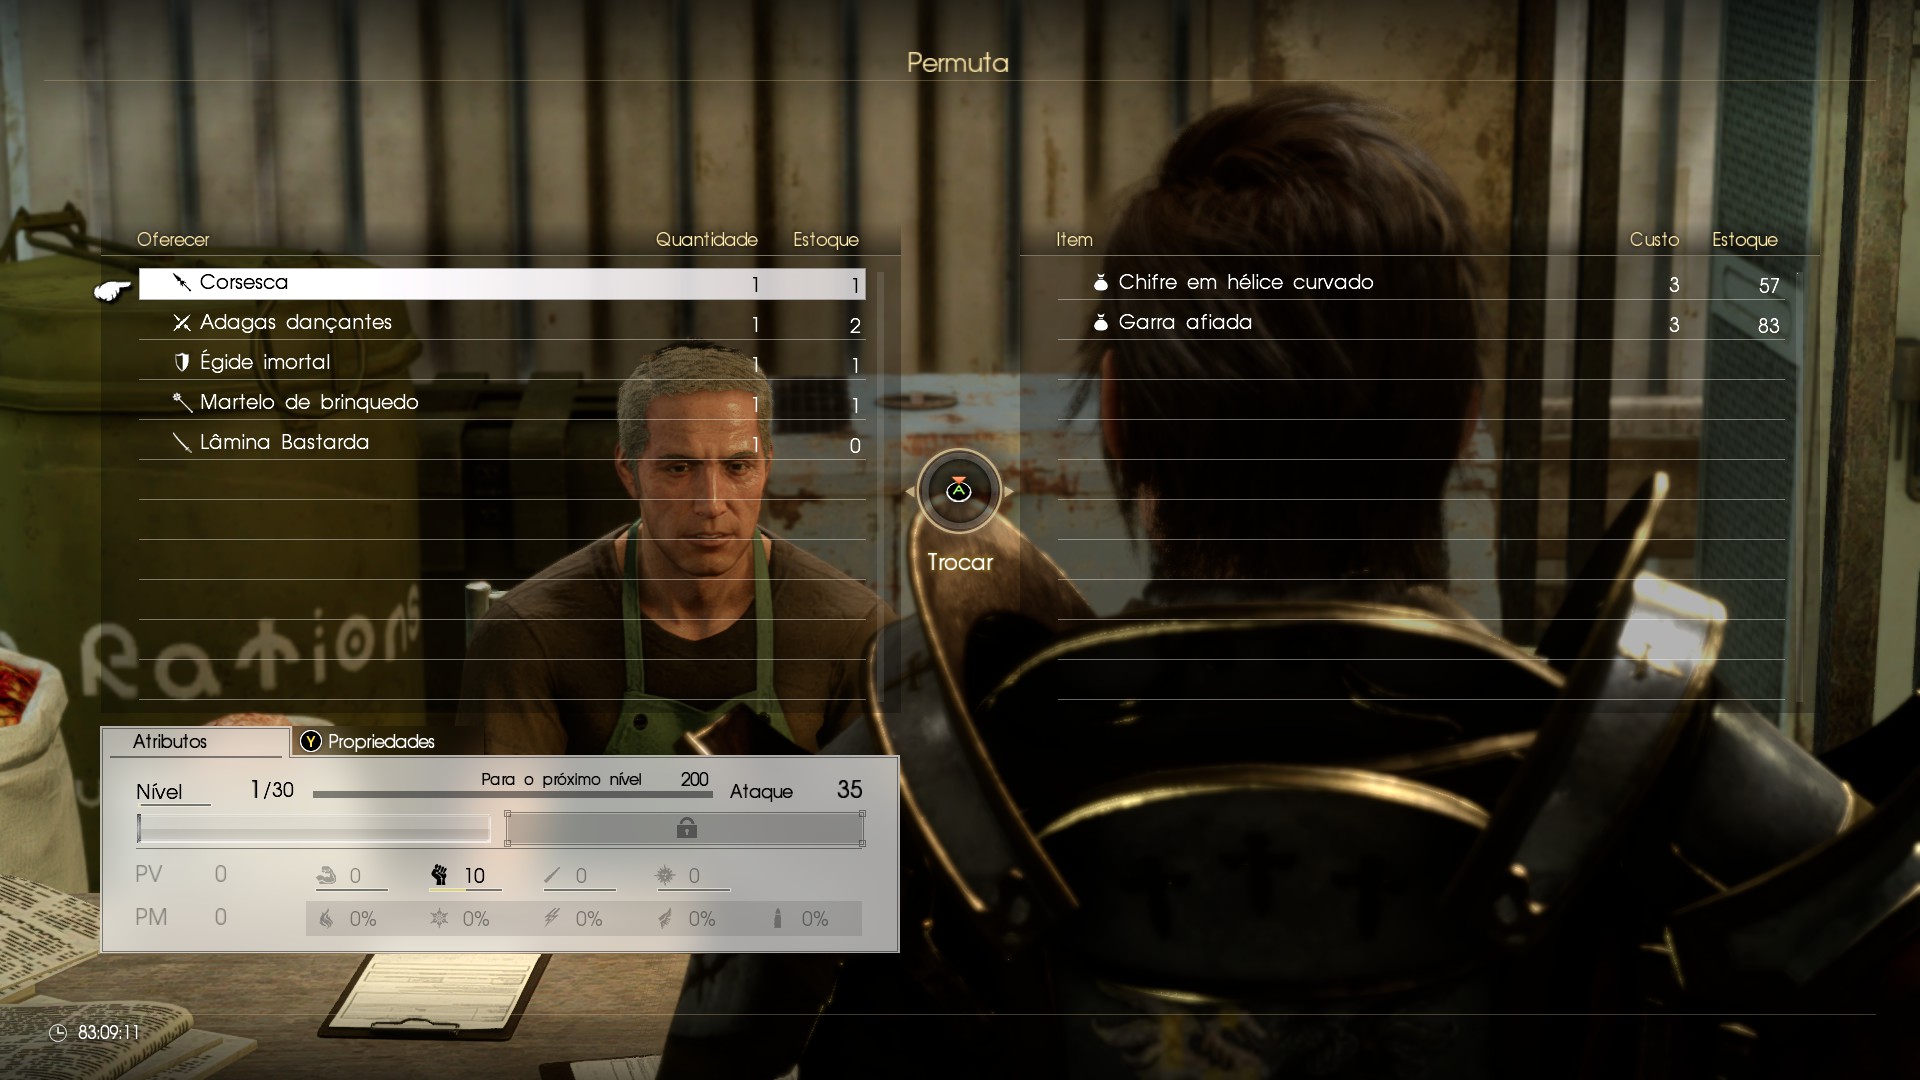The height and width of the screenshot is (1080, 1920).
Task: Click the Quantidade column header
Action: point(707,239)
